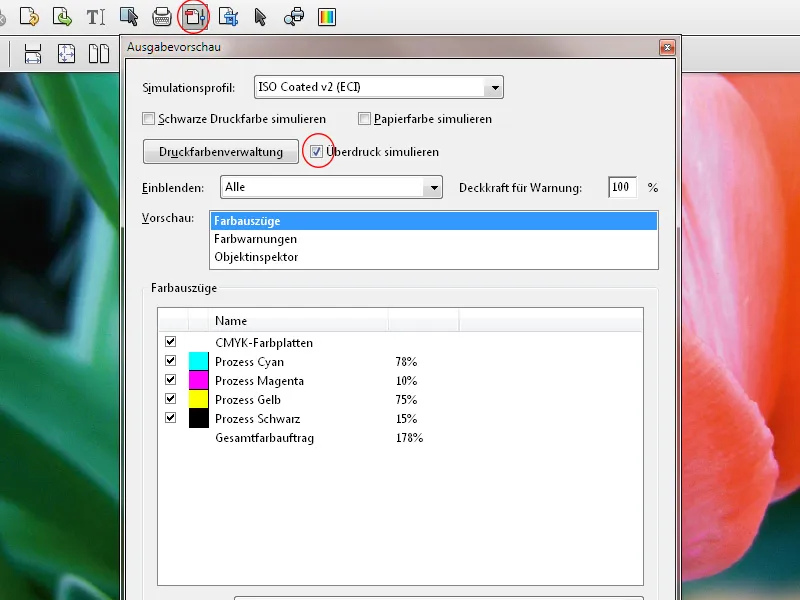Enable Schwarze Druckfarbe simulieren checkbox
This screenshot has height=600, width=800.
[x=148, y=119]
